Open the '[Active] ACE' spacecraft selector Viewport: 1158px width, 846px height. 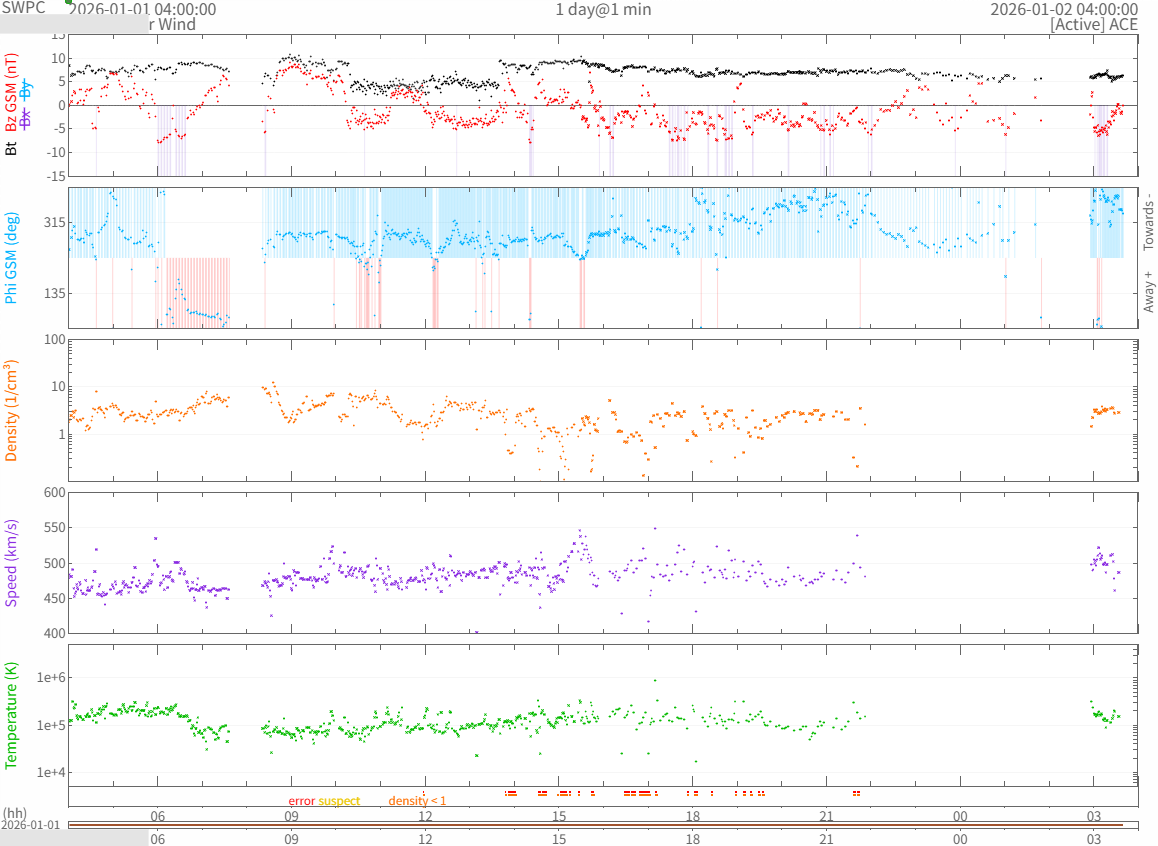1094,25
